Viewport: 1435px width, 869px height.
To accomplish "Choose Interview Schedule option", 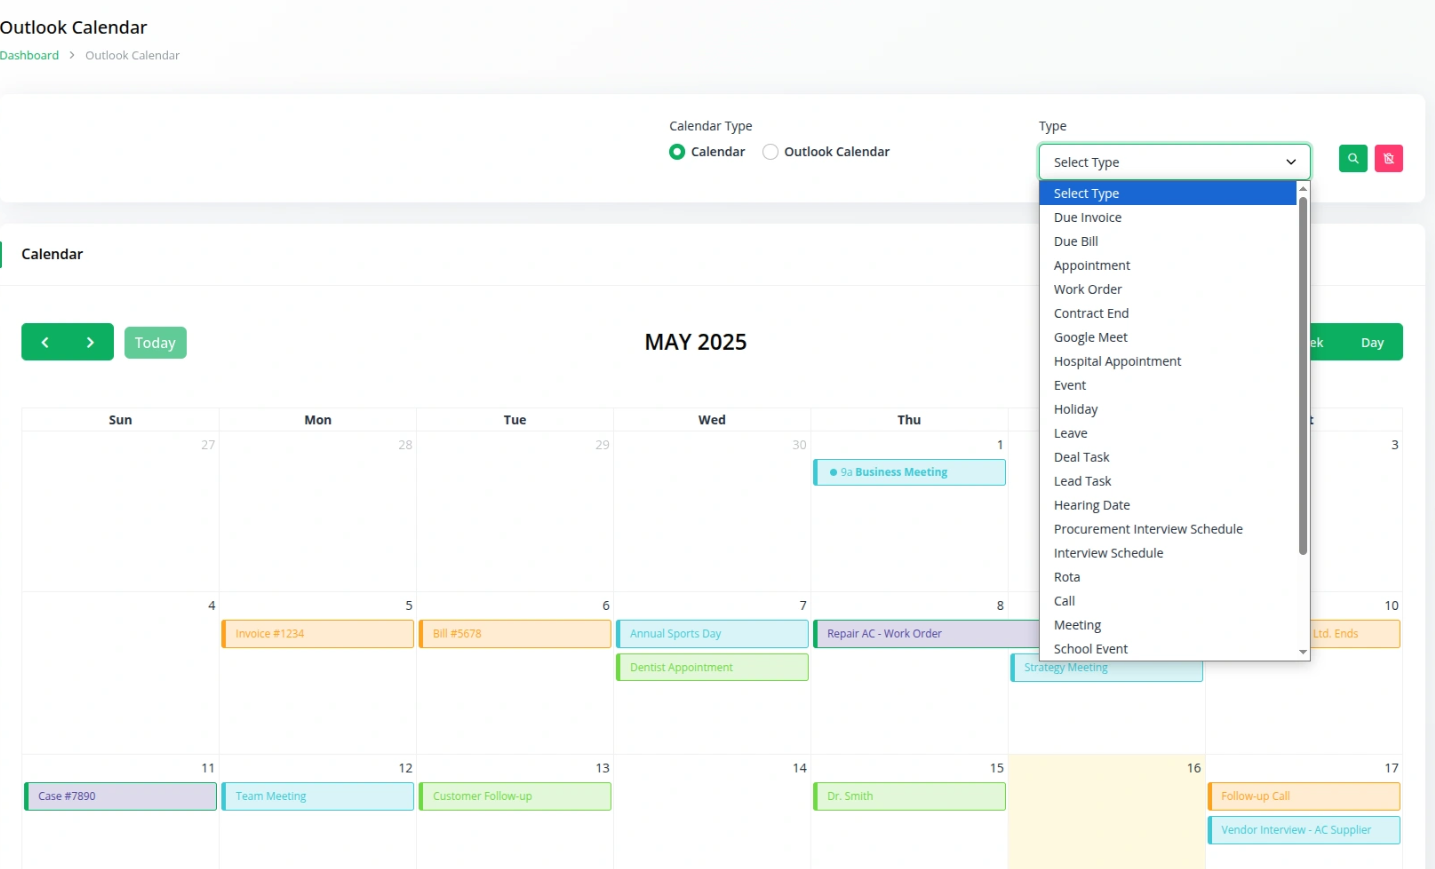I will click(x=1168, y=553).
